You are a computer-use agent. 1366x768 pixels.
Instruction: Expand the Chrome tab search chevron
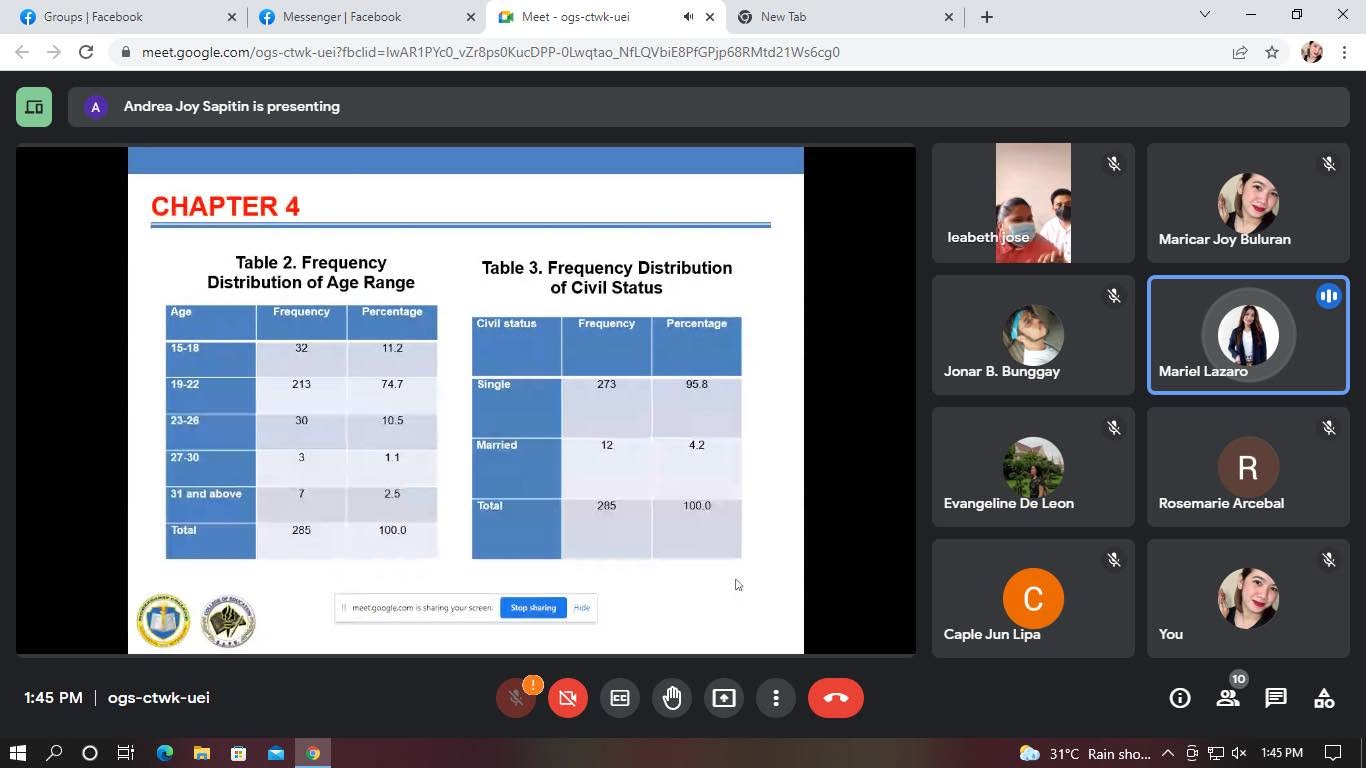1205,15
